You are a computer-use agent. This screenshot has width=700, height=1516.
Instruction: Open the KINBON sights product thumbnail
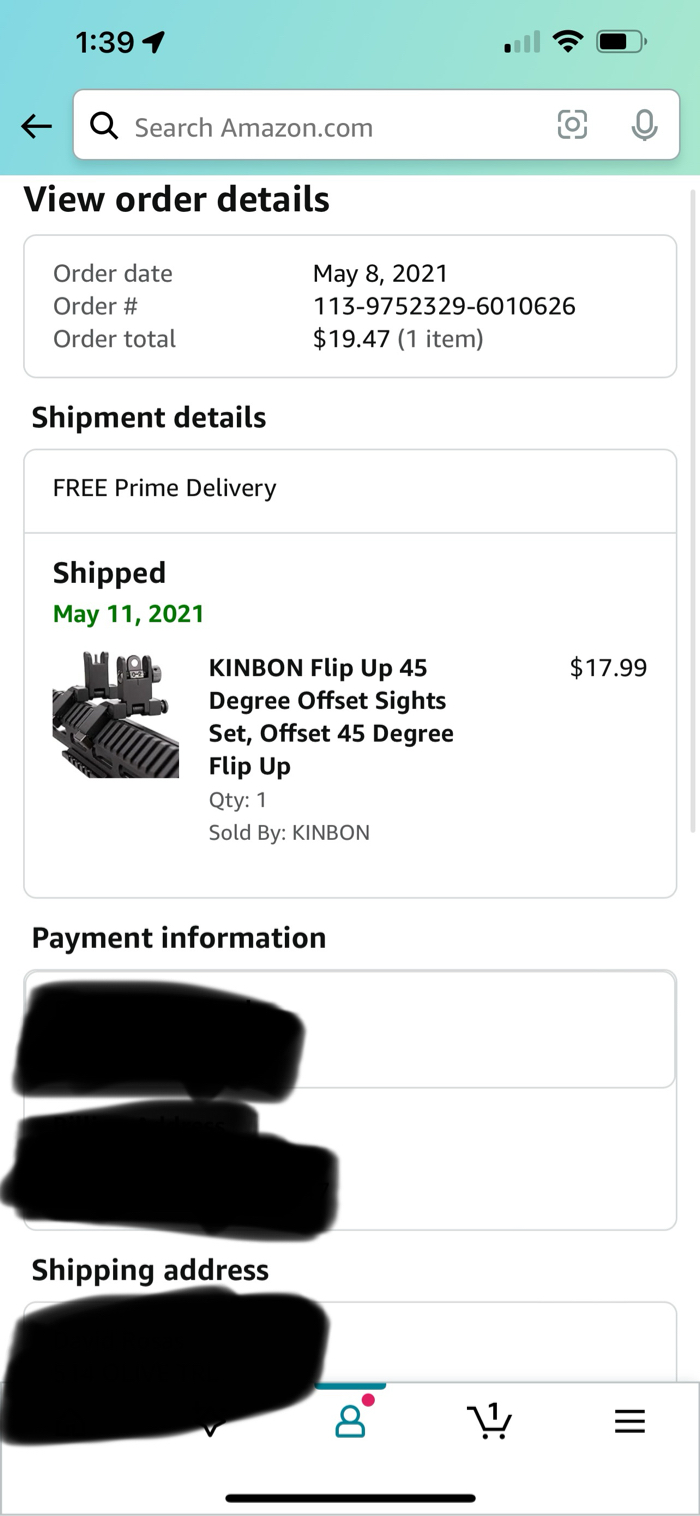coord(116,714)
